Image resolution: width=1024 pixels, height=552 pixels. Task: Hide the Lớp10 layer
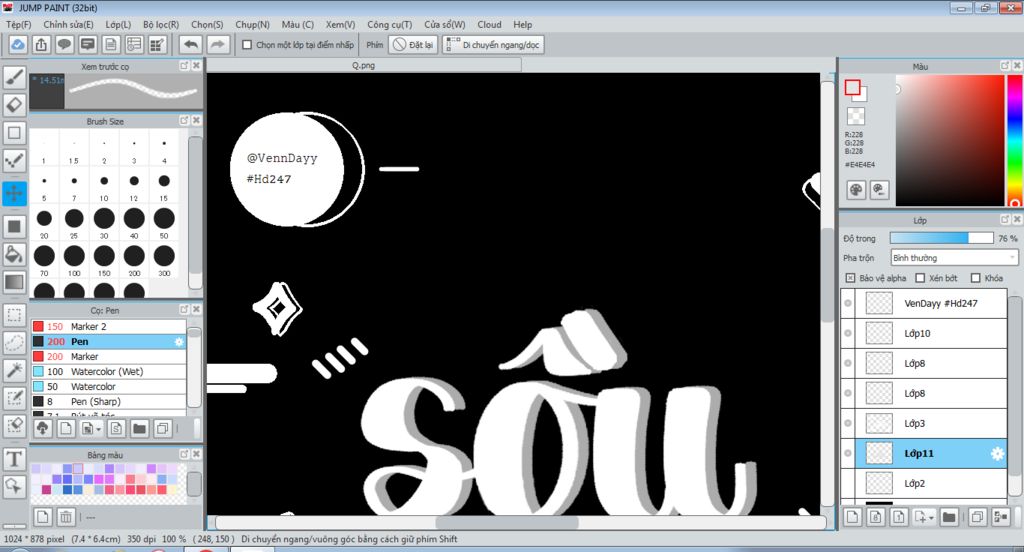pos(848,333)
